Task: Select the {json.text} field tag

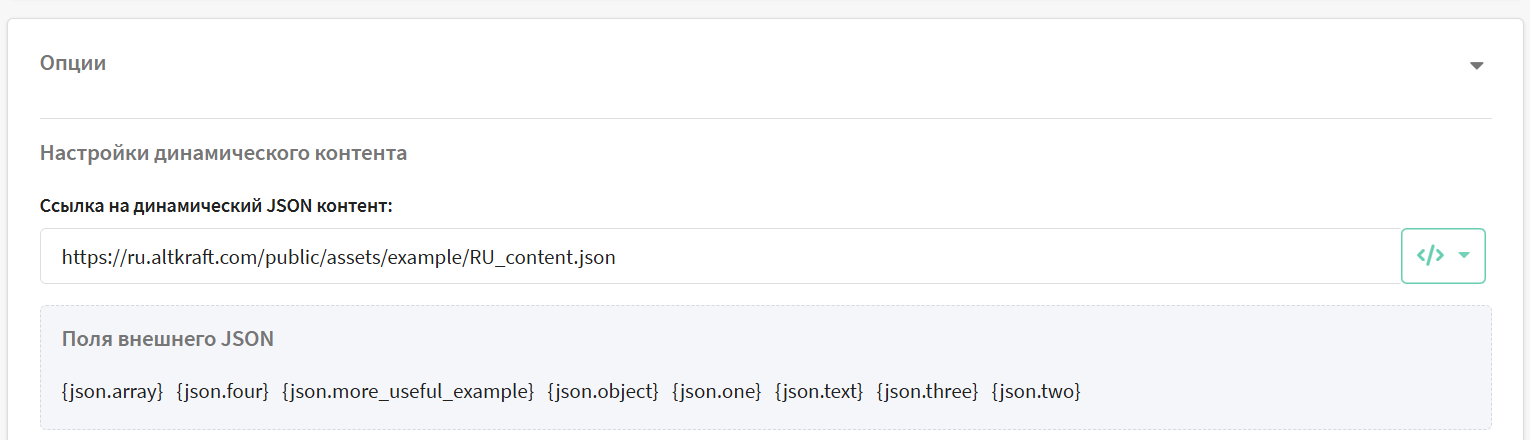Action: (819, 391)
